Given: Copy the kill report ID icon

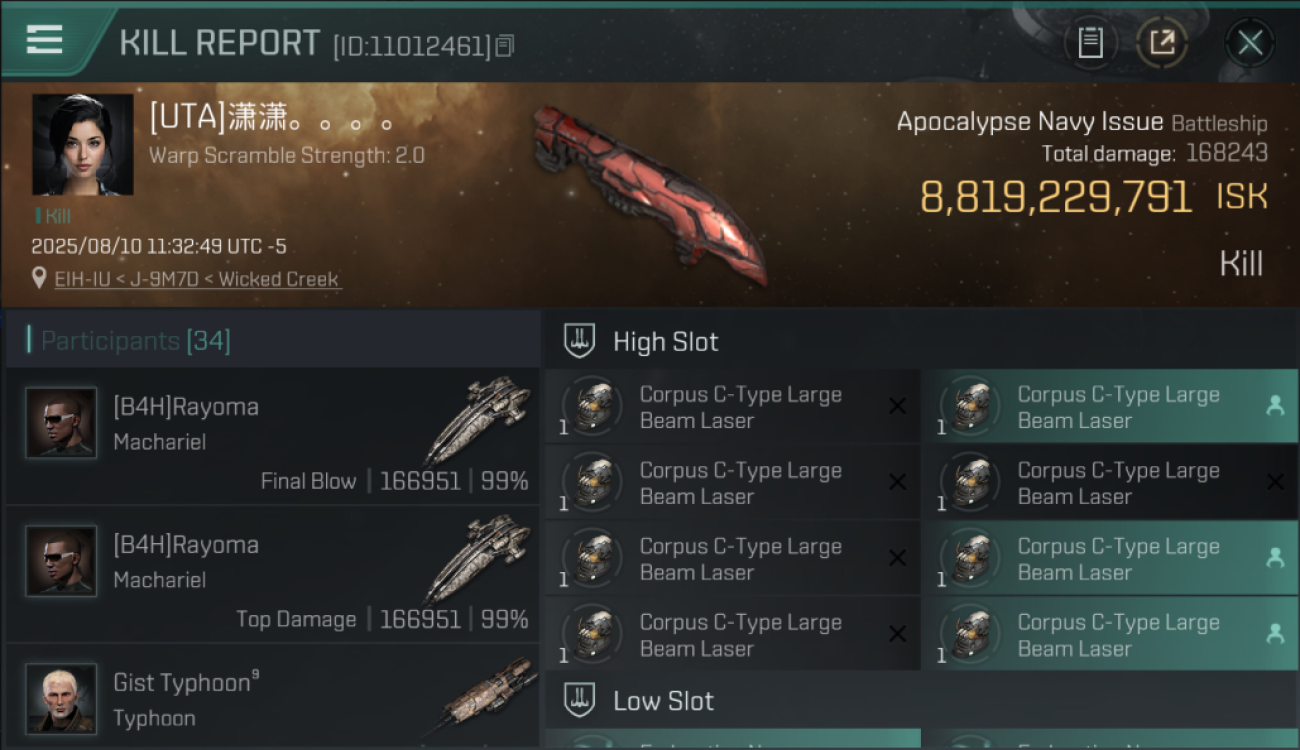Looking at the screenshot, I should (x=505, y=45).
